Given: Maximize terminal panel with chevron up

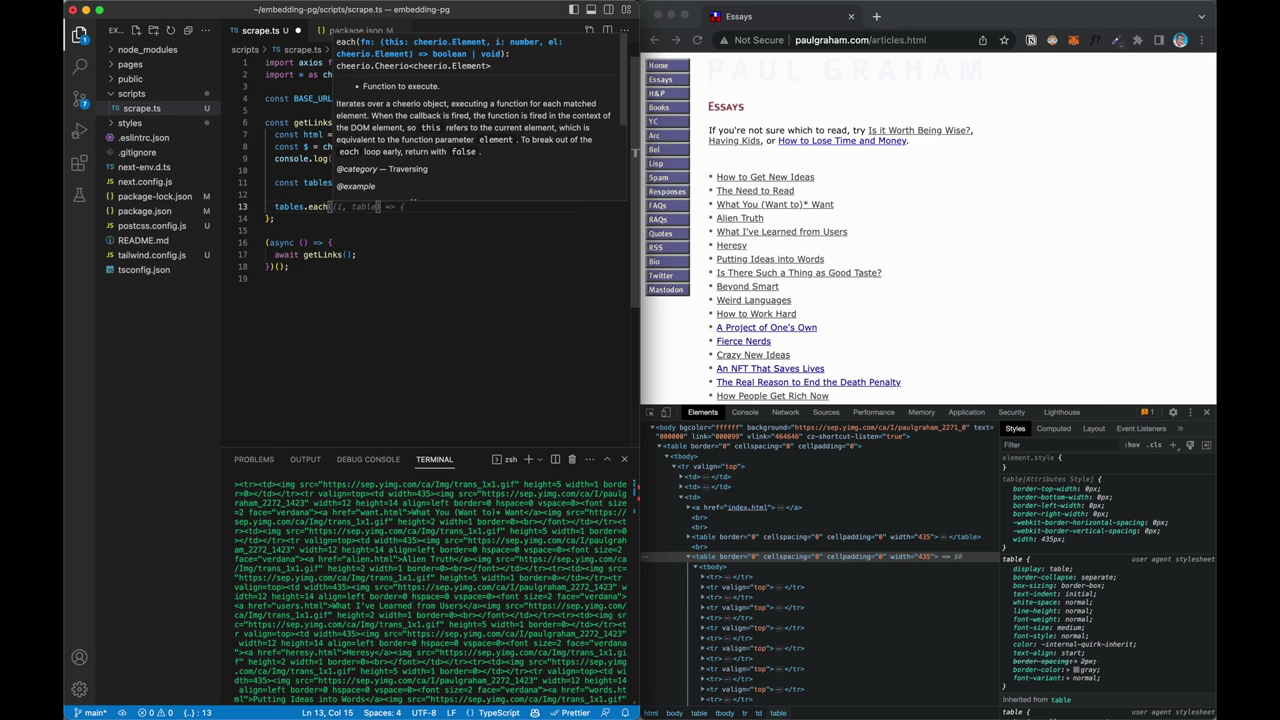Looking at the screenshot, I should pyautogui.click(x=607, y=459).
